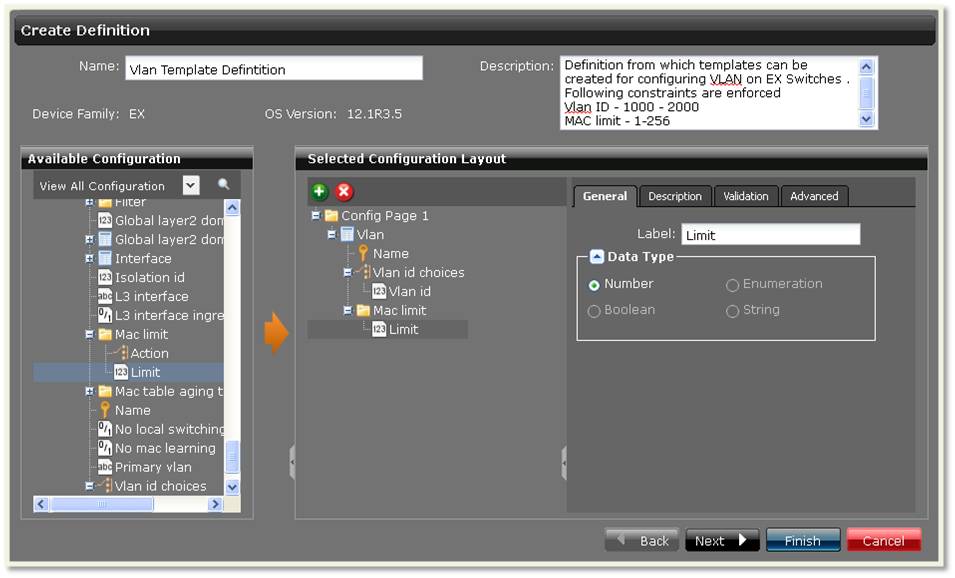This screenshot has width=955, height=578.
Task: Click inside the Description text area
Action: 708,93
